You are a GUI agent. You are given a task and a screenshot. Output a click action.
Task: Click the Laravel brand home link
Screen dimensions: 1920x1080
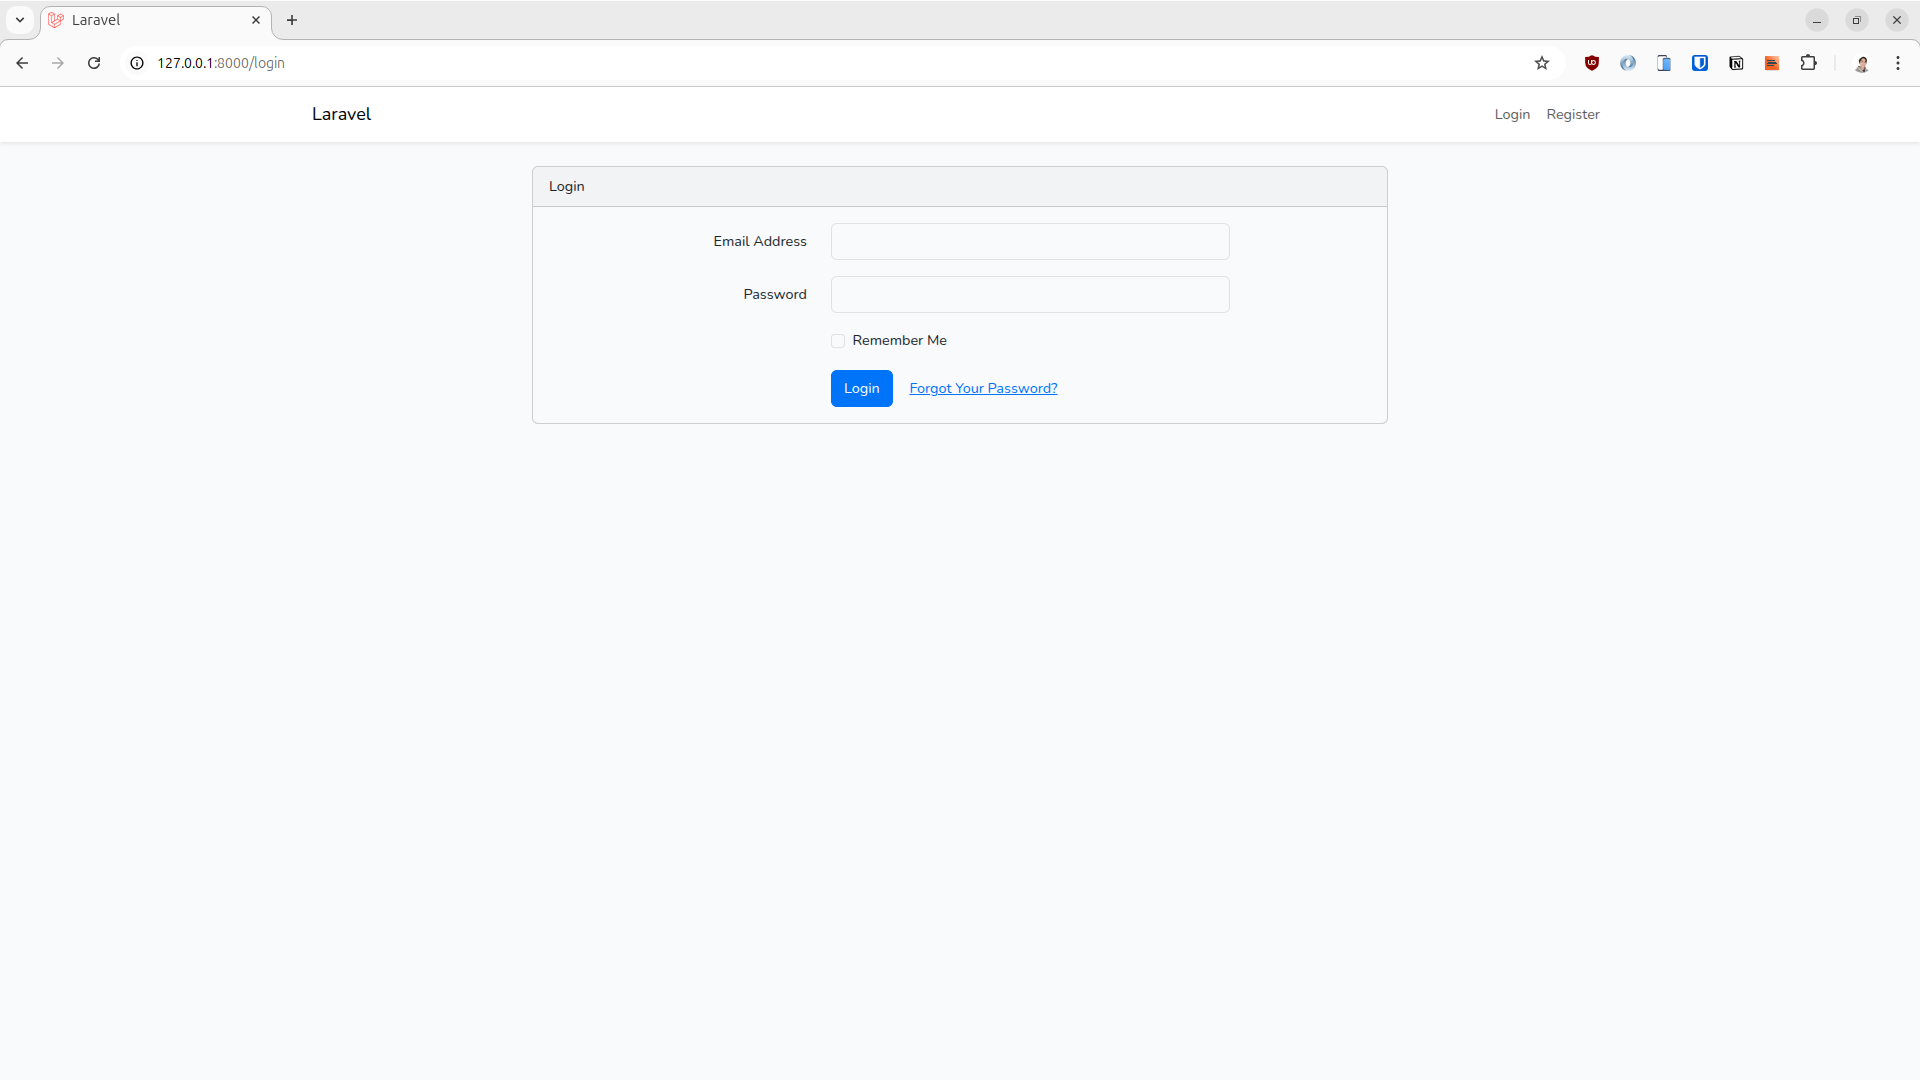(x=340, y=114)
